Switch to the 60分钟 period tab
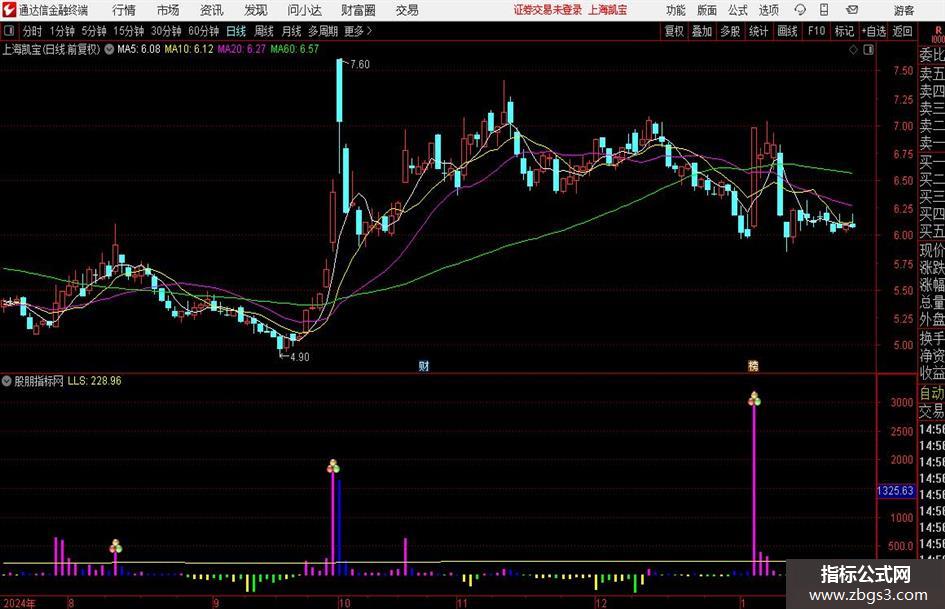The width and height of the screenshot is (945, 609). 203,31
